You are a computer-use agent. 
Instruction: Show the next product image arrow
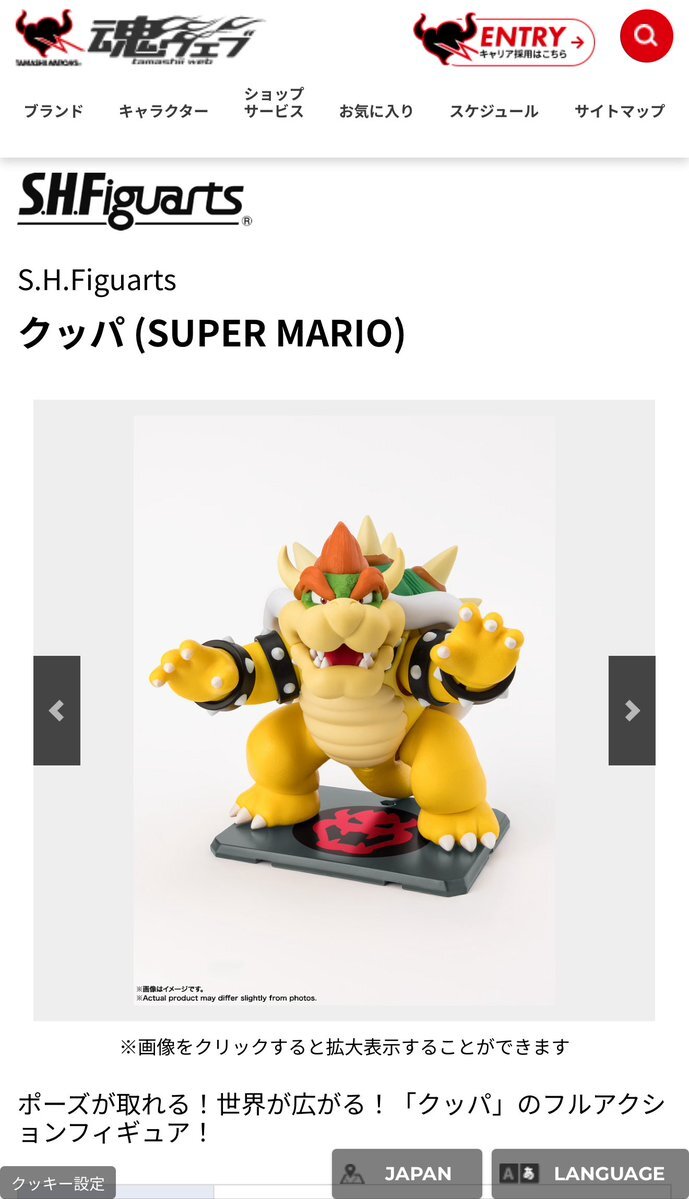point(632,710)
